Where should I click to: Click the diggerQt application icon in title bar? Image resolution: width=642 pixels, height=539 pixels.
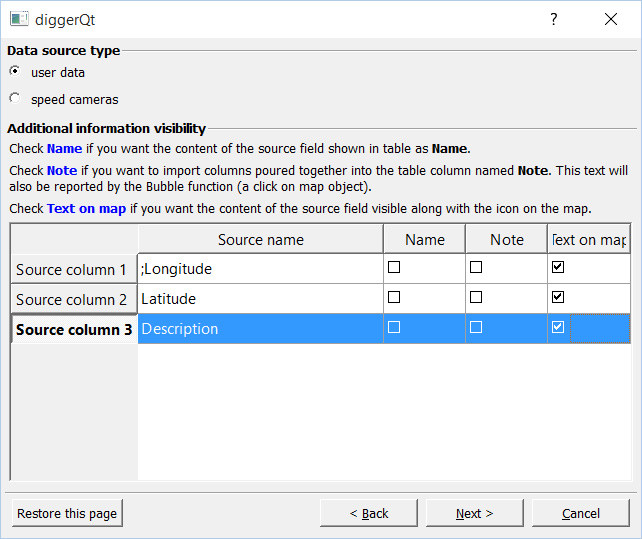pos(19,19)
